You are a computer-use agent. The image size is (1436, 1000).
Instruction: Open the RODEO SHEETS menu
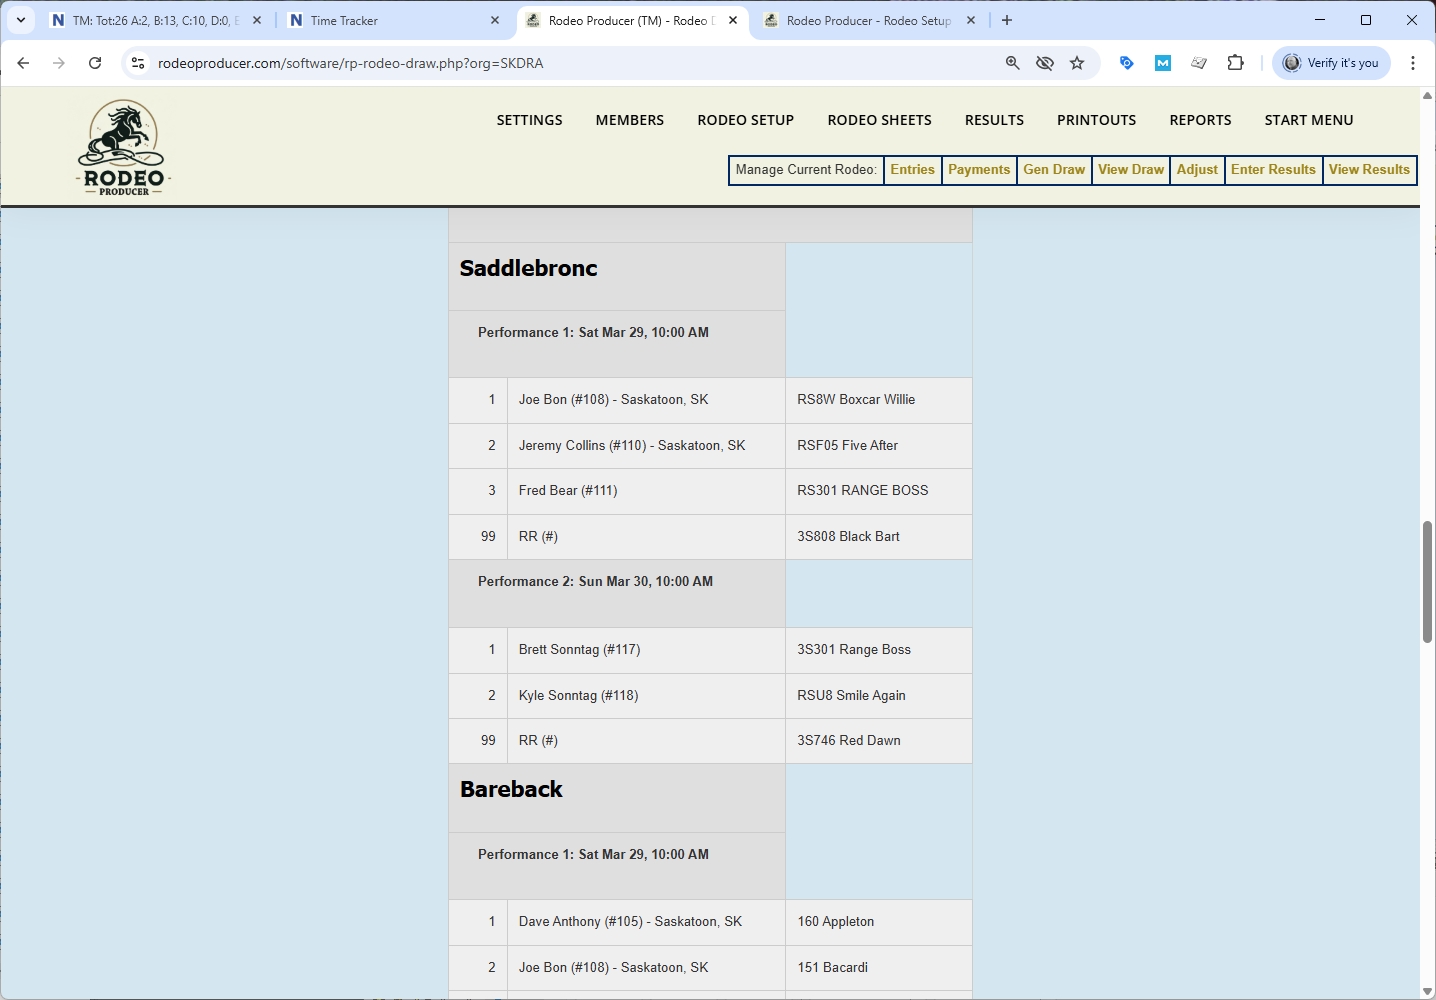pyautogui.click(x=879, y=120)
